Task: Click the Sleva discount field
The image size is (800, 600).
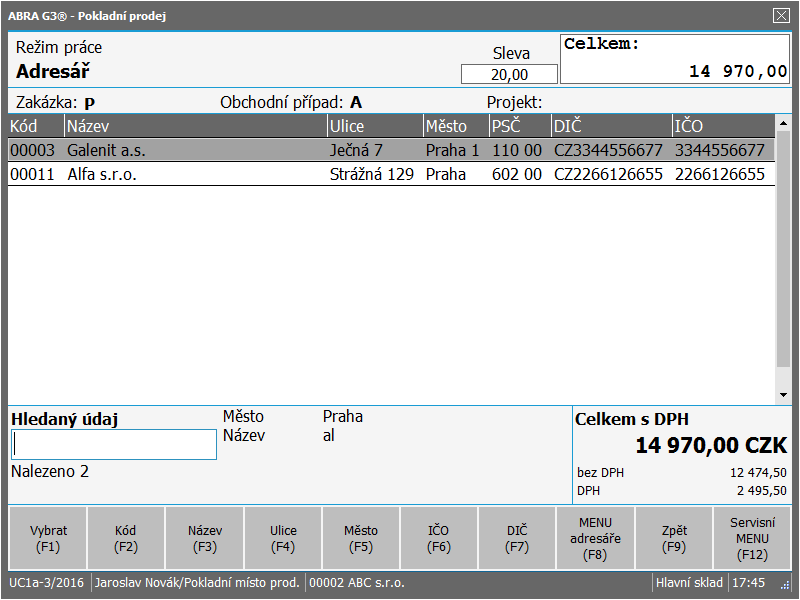Action: (x=509, y=74)
